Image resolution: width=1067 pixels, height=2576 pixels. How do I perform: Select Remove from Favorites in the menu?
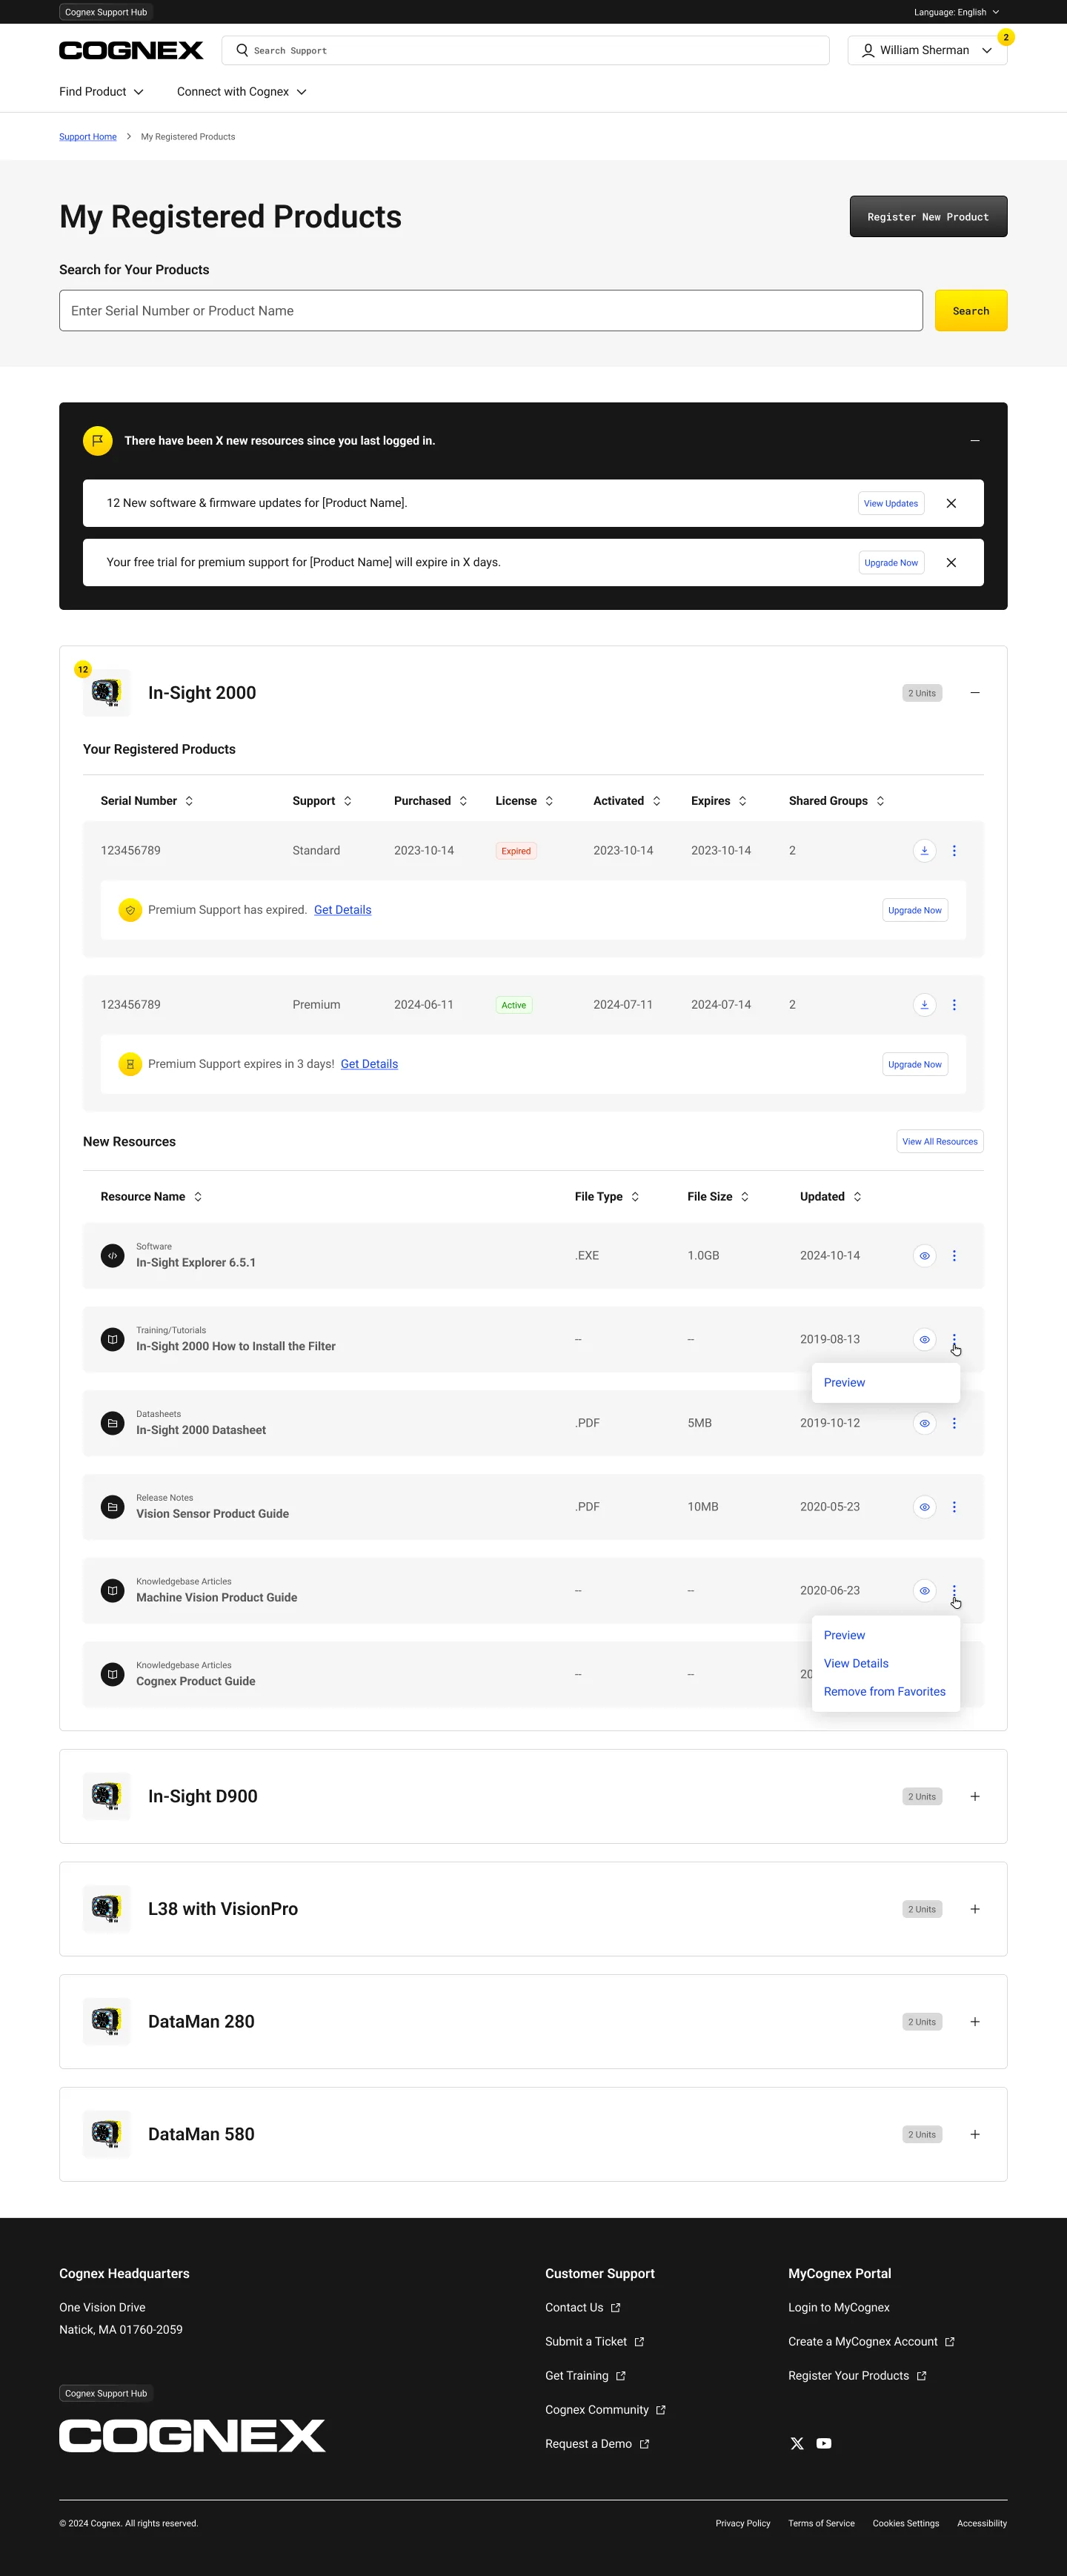click(x=885, y=1692)
